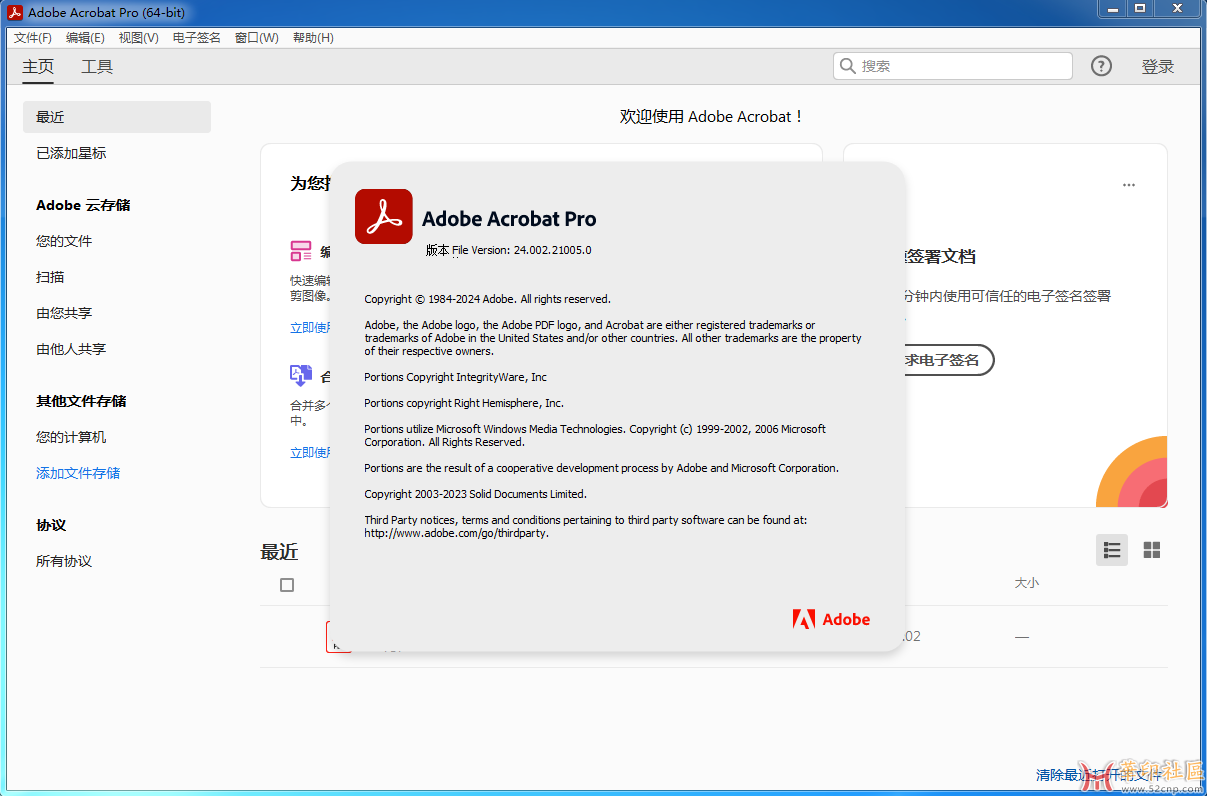Open the 编辑(E) menu
1207x796 pixels.
point(85,38)
